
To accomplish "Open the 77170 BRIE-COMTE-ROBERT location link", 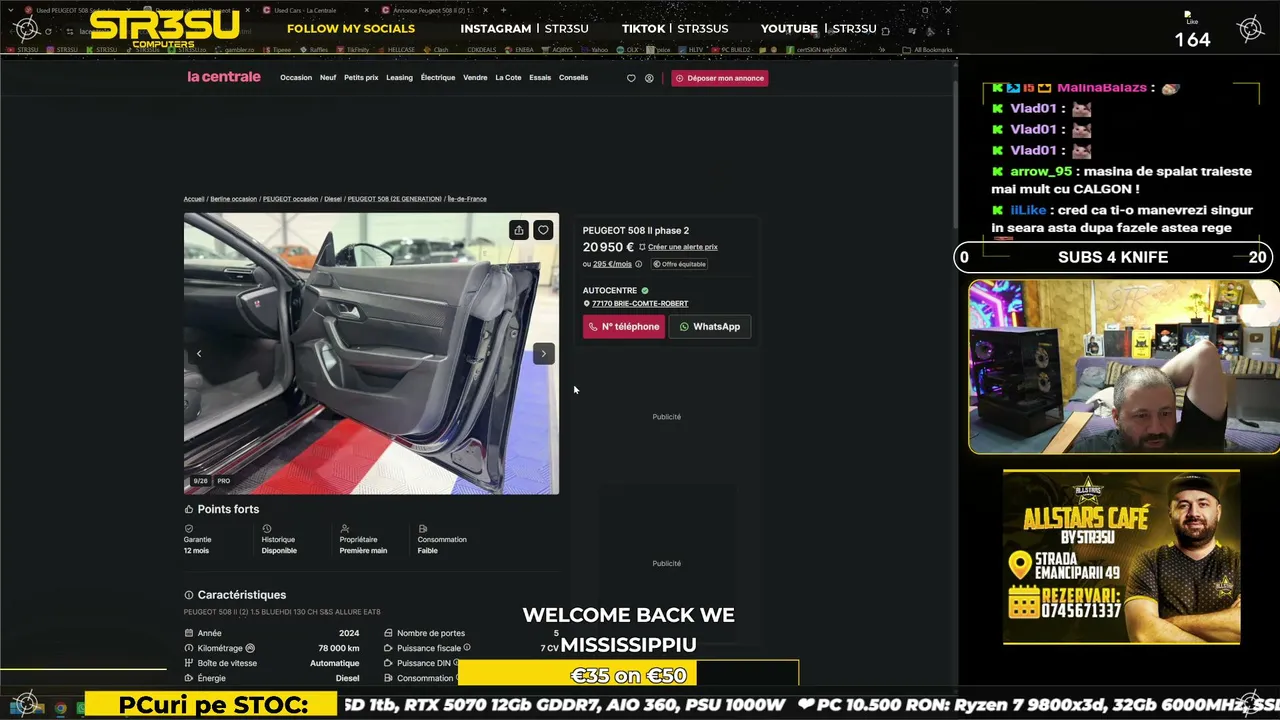I will point(640,303).
